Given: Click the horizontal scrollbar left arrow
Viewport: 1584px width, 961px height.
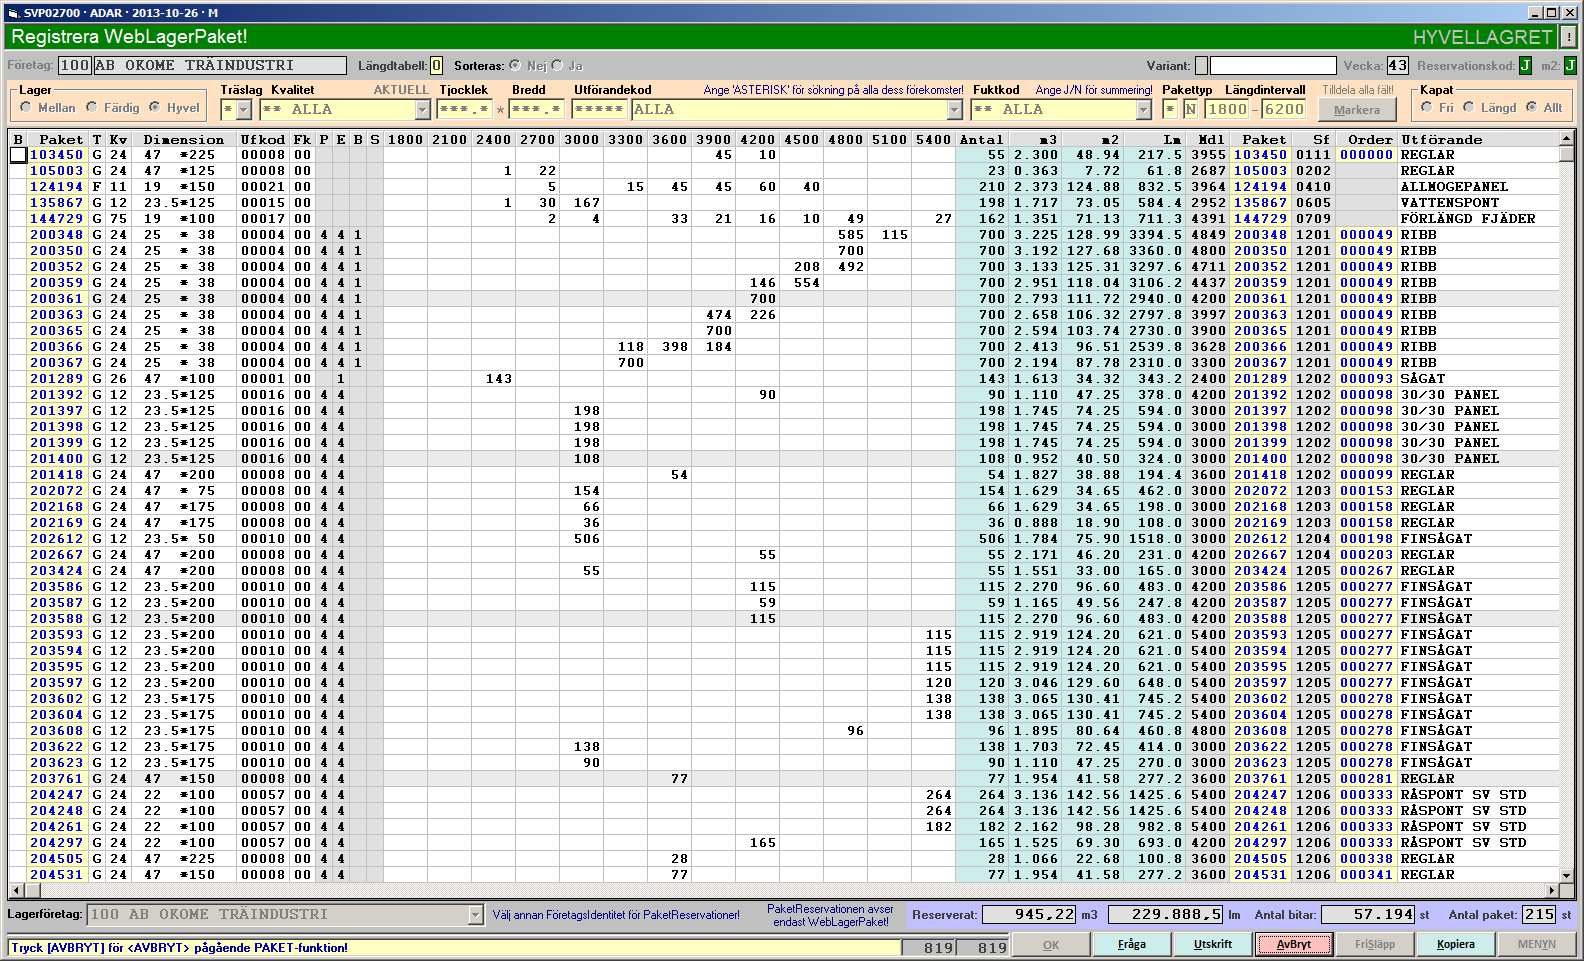Looking at the screenshot, I should coord(15,890).
